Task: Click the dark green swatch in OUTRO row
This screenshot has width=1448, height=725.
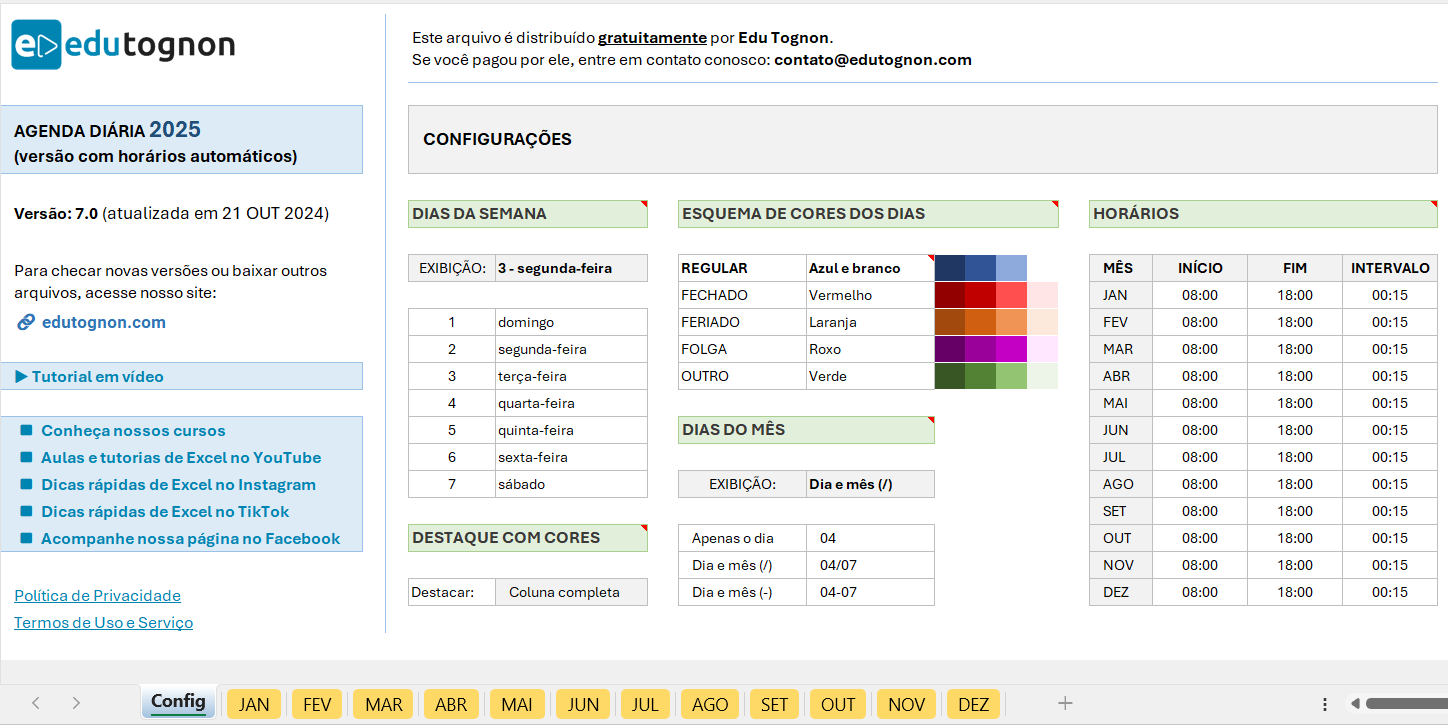Action: pos(950,376)
